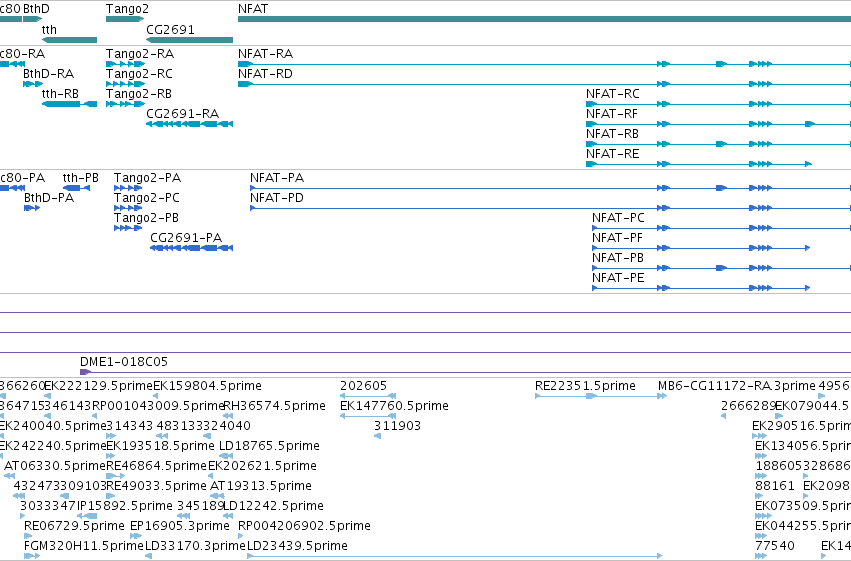Viewport: 851px width, 561px height.
Task: Click EST label EK222129.5prime
Action: point(98,386)
